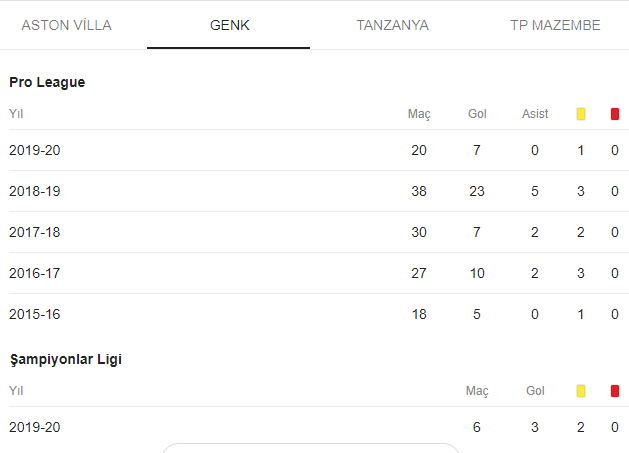
Task: Click the 2016-17 season row
Action: point(319,273)
